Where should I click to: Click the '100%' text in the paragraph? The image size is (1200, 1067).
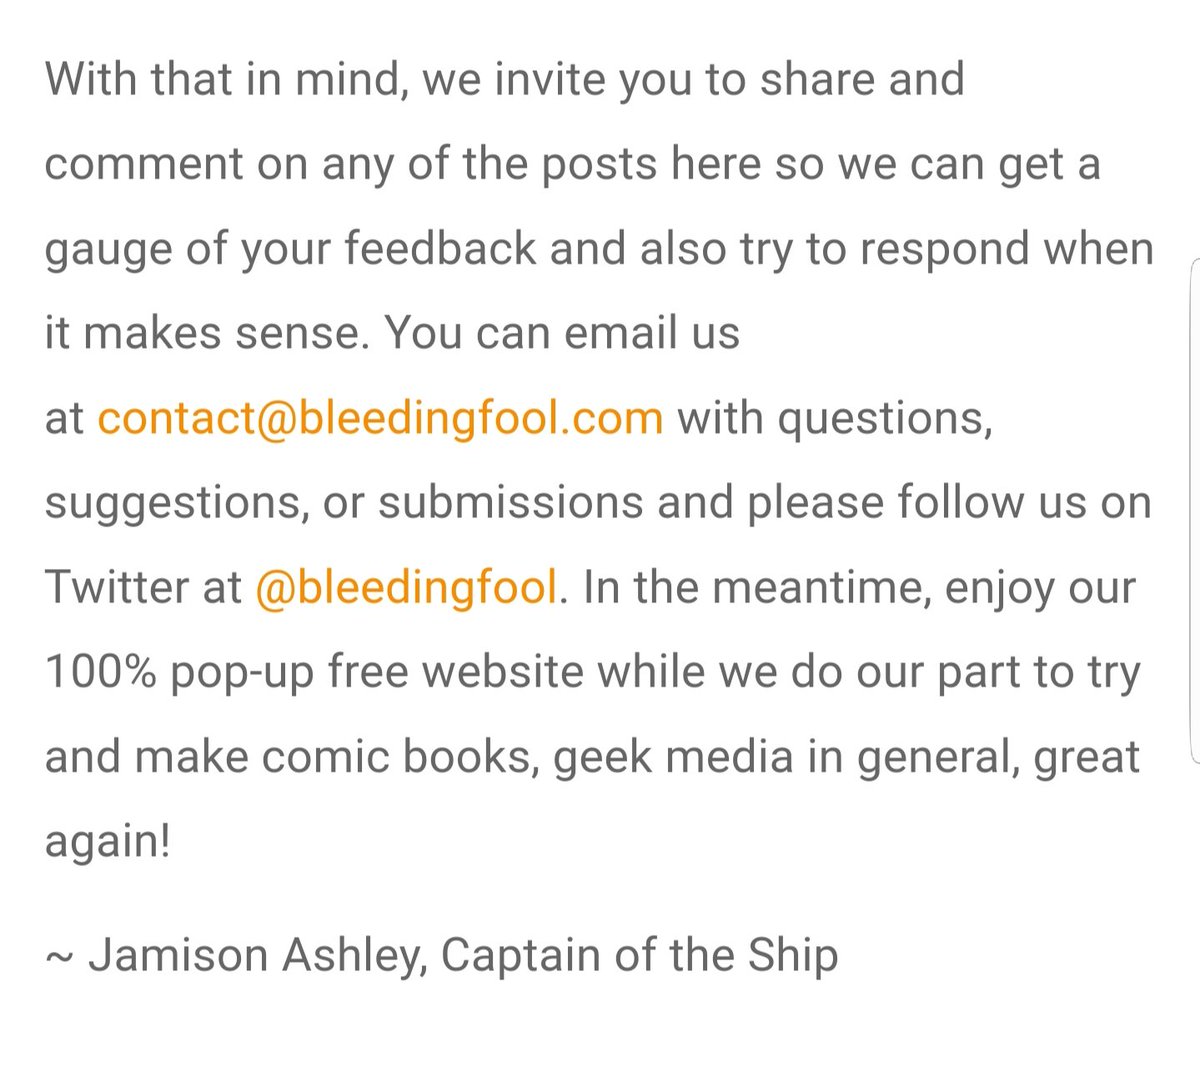coord(101,671)
